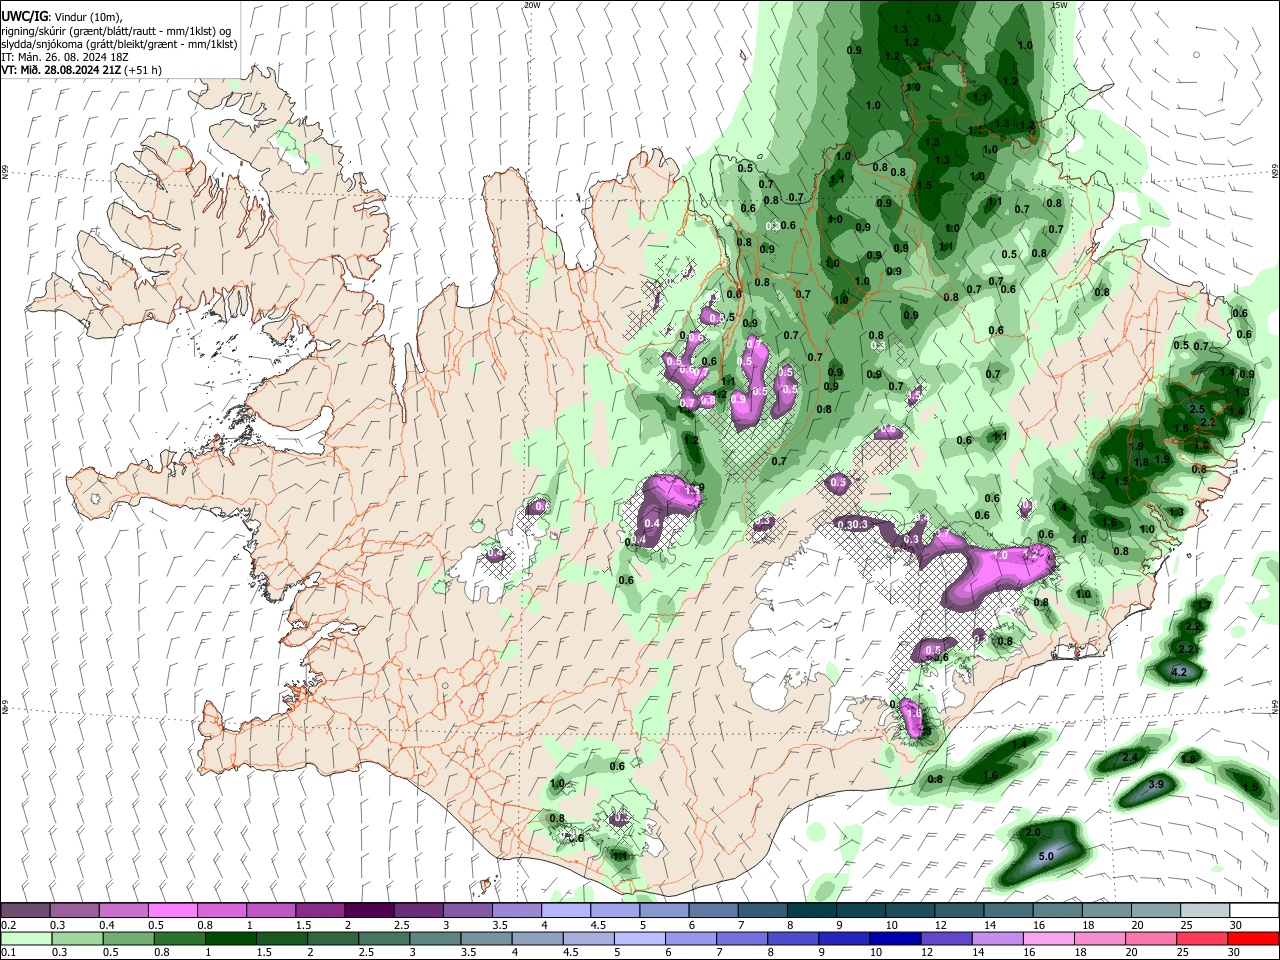The height and width of the screenshot is (960, 1280).
Task: Click the 'VT: Mið. 28.08.2024 21Z' valid time
Action: (x=62, y=70)
